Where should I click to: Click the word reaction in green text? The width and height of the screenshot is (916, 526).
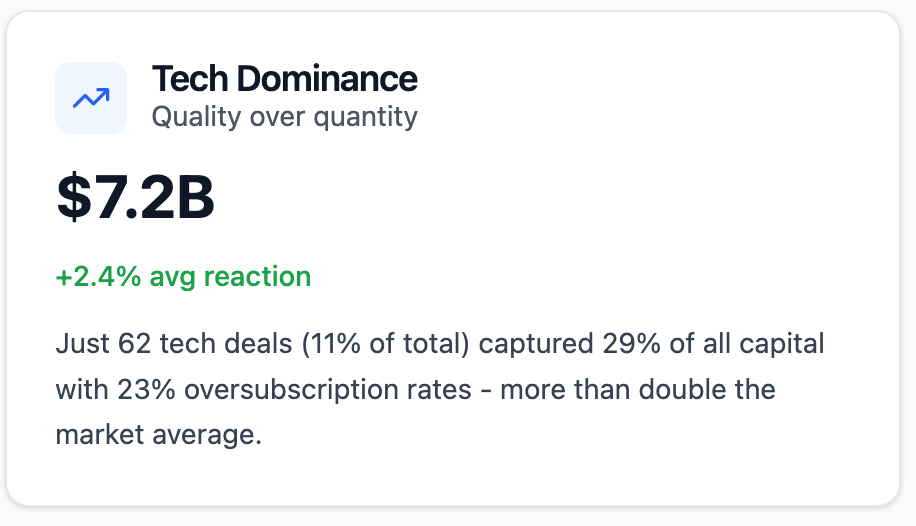[x=257, y=276]
